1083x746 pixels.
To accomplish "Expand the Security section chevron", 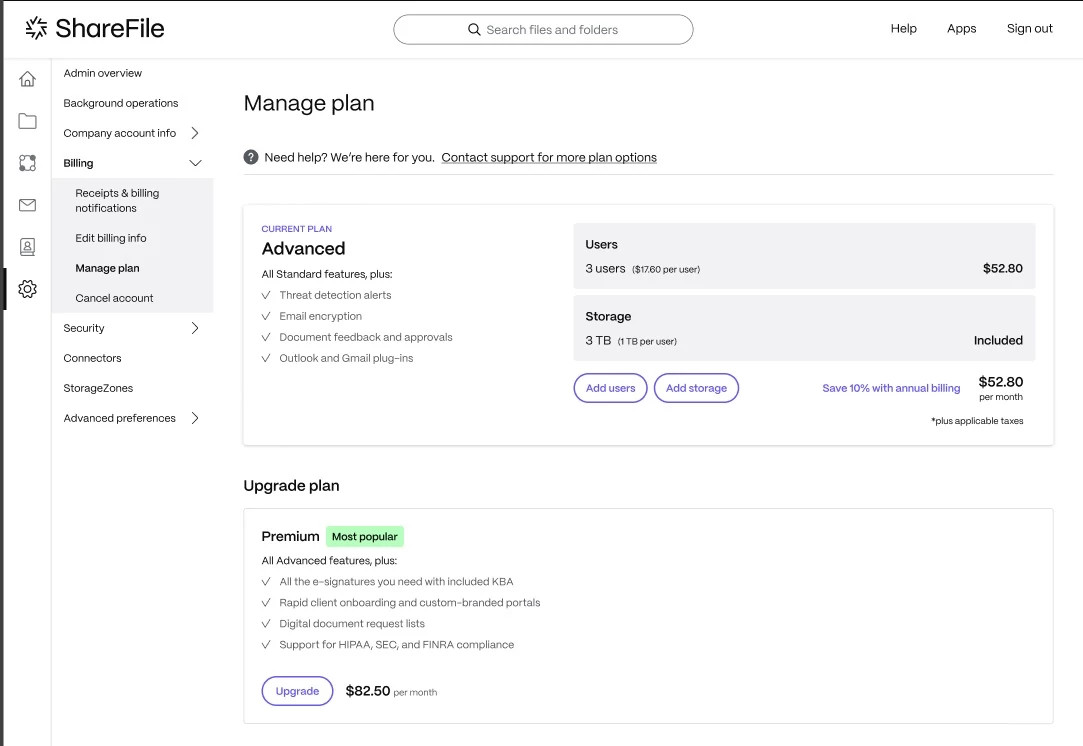I will pyautogui.click(x=195, y=328).
